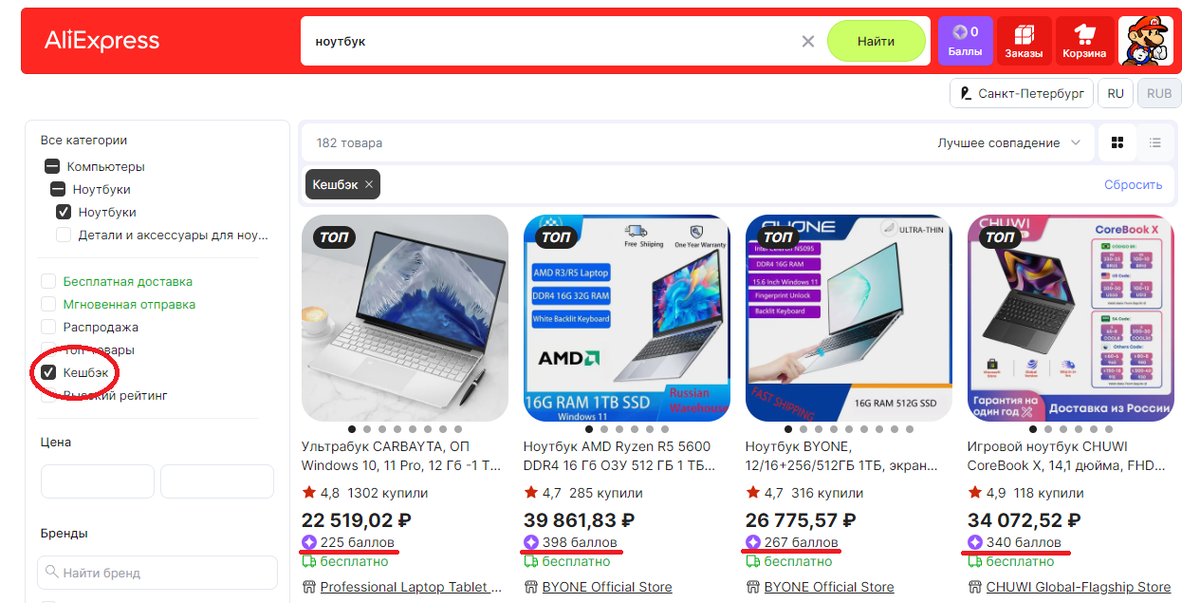Check the Распродажа filter
The image size is (1200, 603).
pyautogui.click(x=48, y=327)
